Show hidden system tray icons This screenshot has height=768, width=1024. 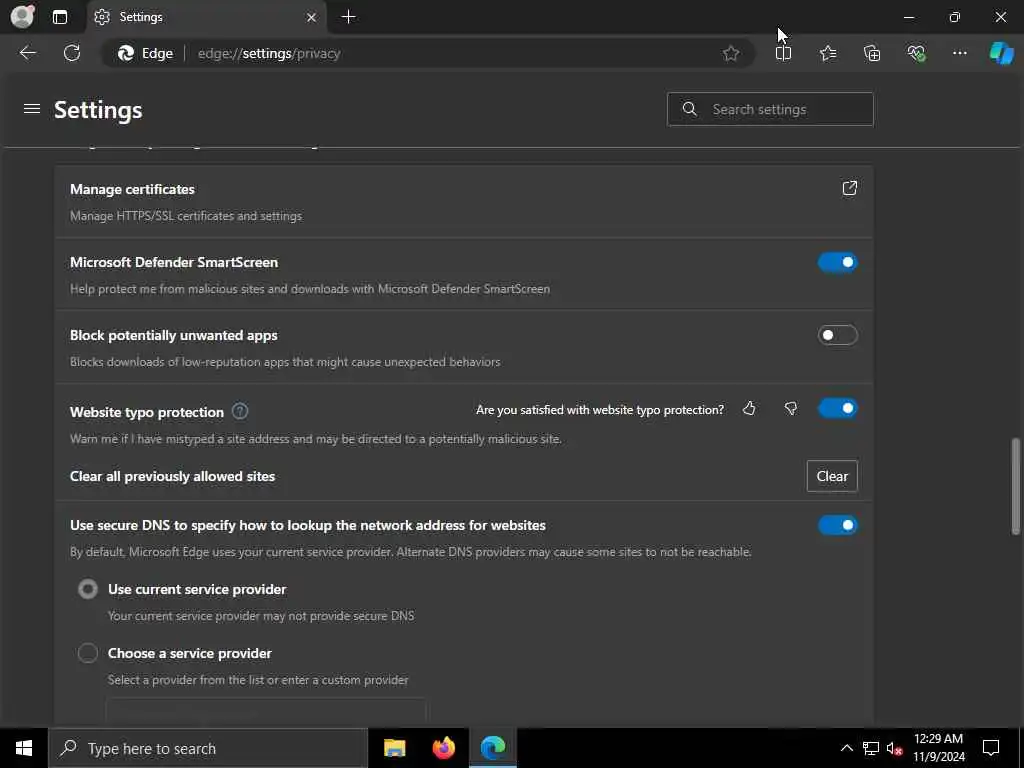(846, 748)
